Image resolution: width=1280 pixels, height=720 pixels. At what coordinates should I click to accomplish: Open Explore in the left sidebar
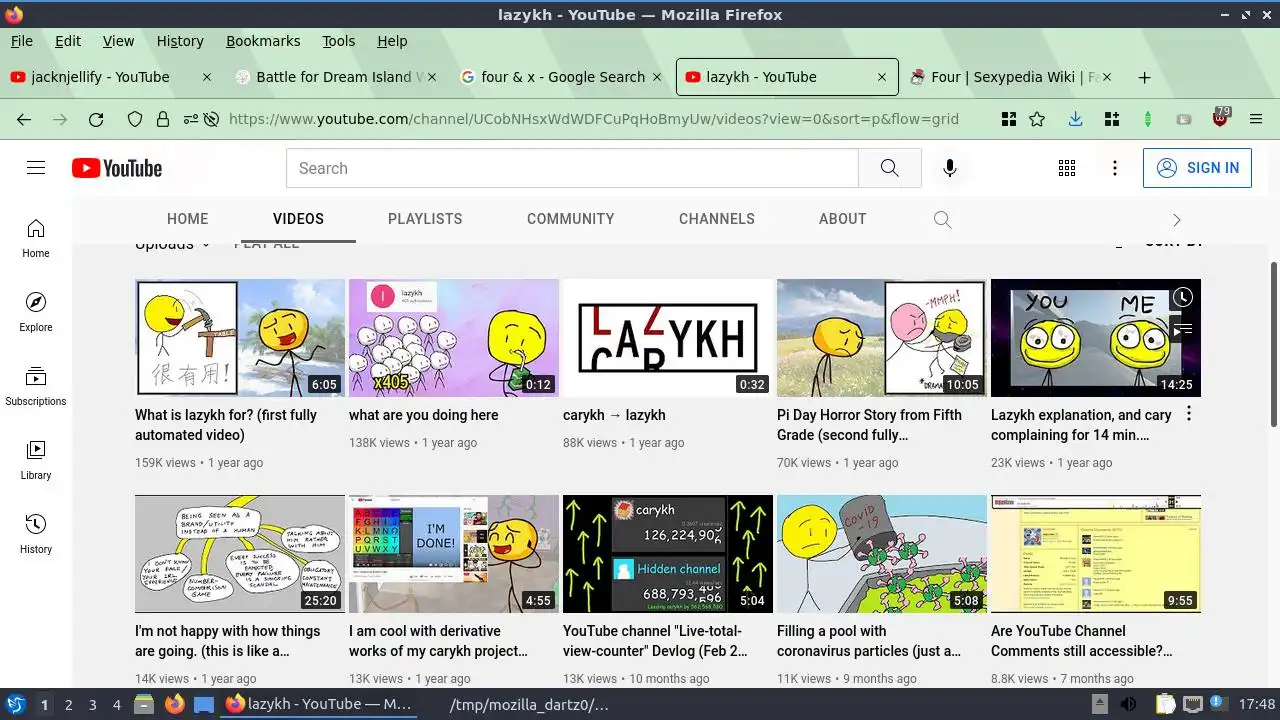coord(36,312)
